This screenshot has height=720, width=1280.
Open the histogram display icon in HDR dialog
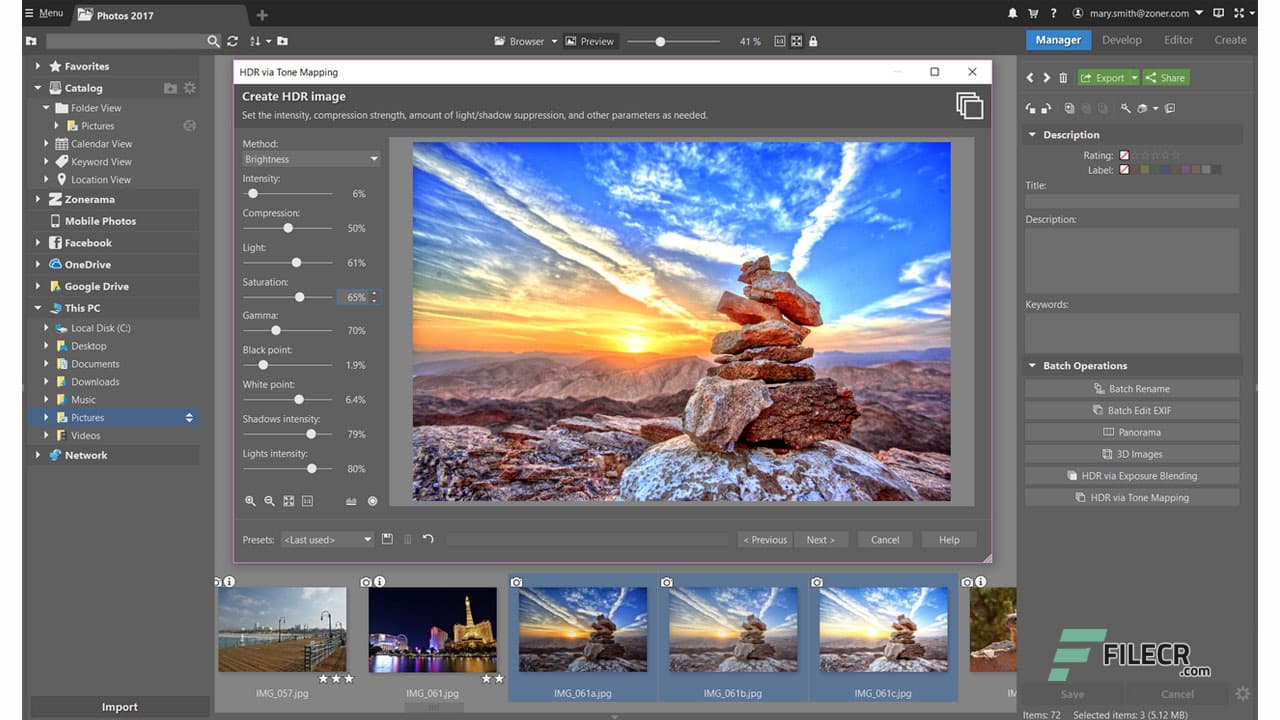pyautogui.click(x=352, y=500)
